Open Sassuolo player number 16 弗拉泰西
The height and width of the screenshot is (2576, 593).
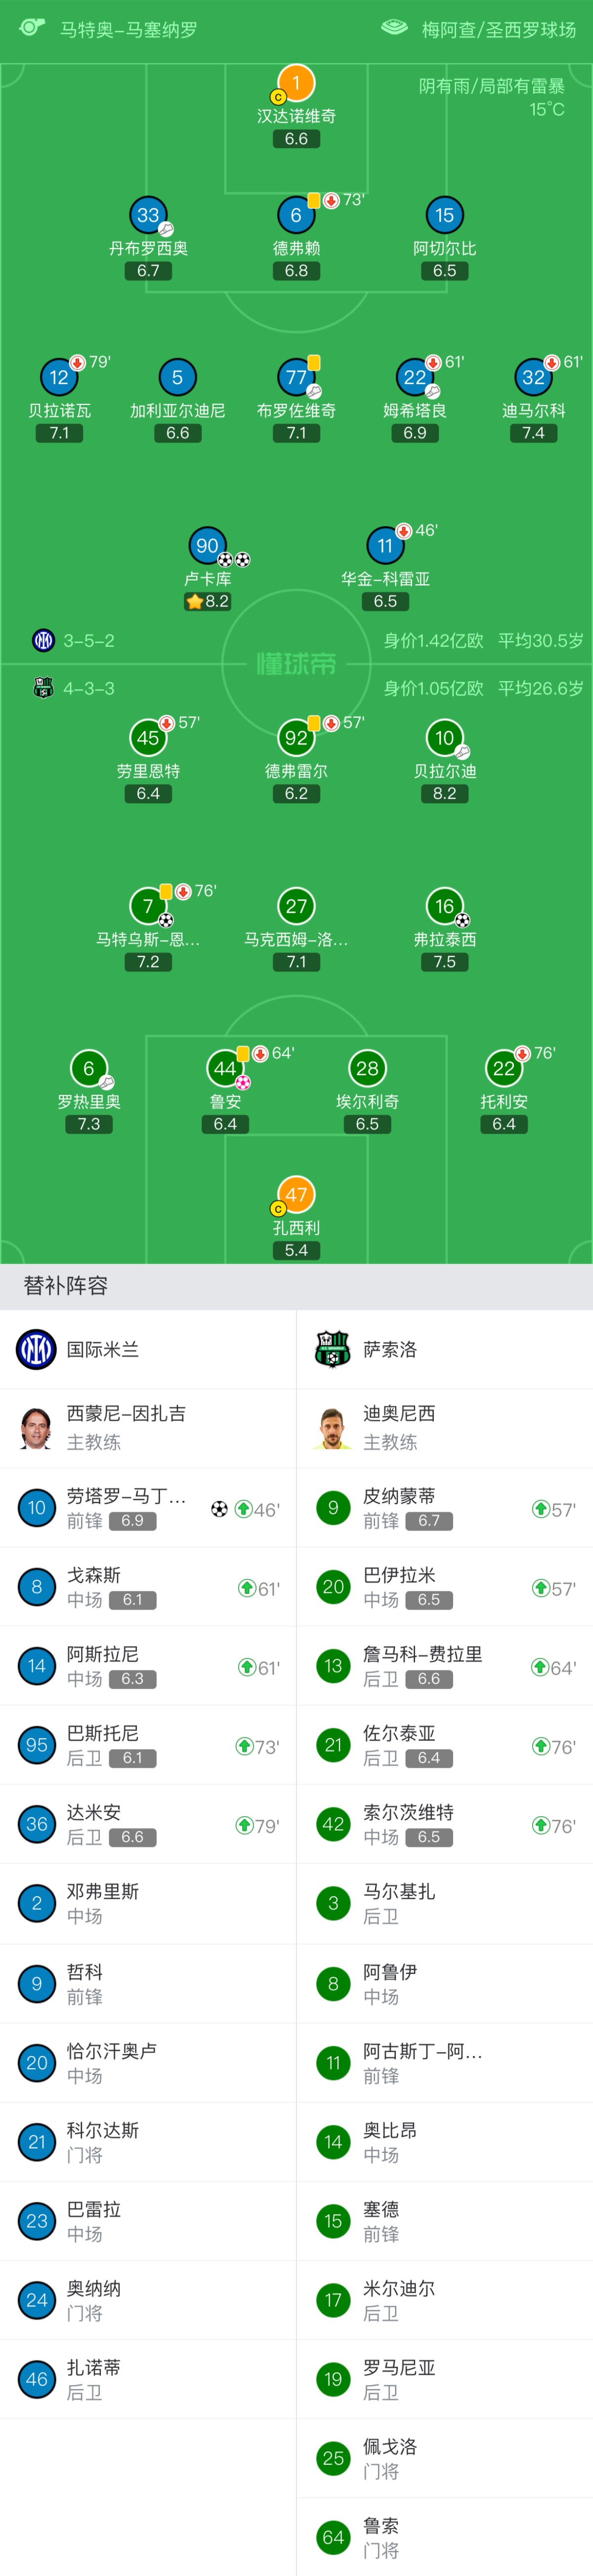(x=445, y=906)
